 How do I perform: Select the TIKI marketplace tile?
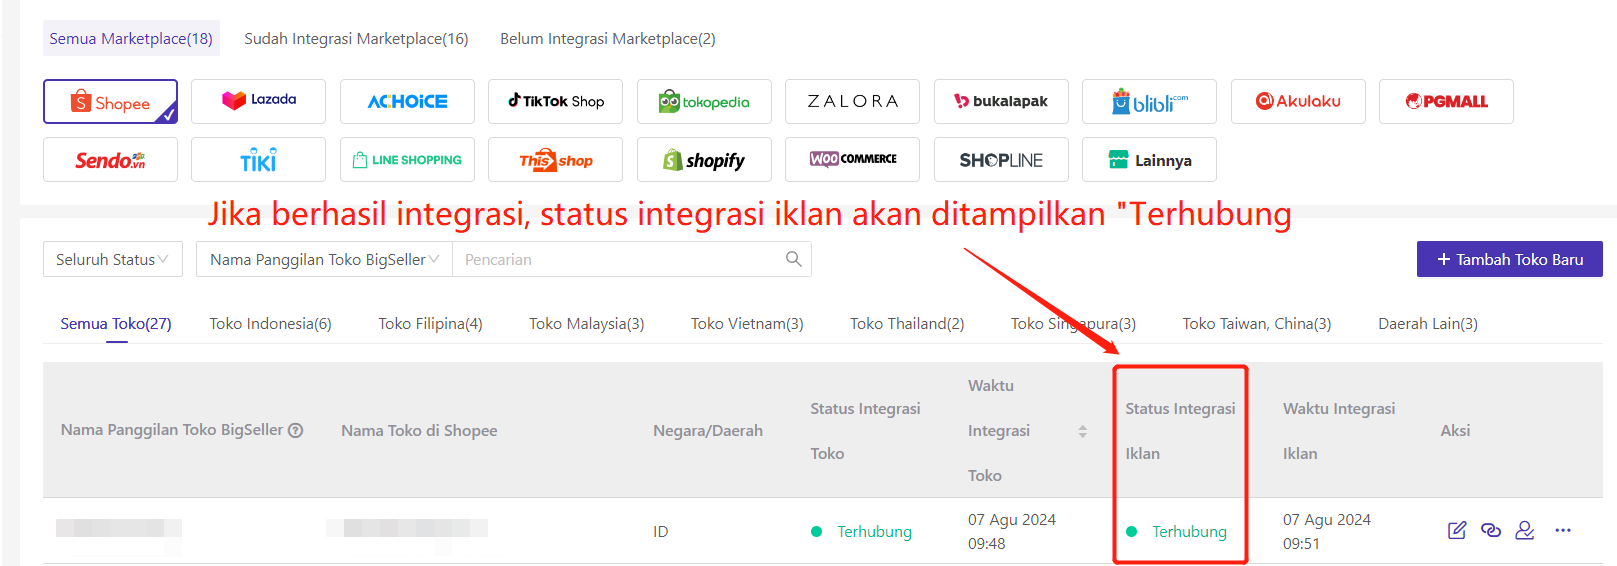pyautogui.click(x=258, y=160)
